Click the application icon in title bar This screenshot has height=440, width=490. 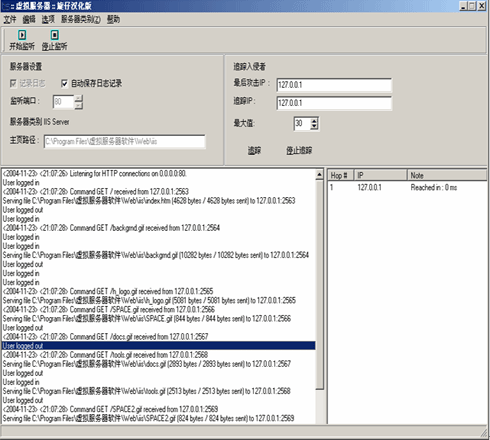tap(6, 6)
